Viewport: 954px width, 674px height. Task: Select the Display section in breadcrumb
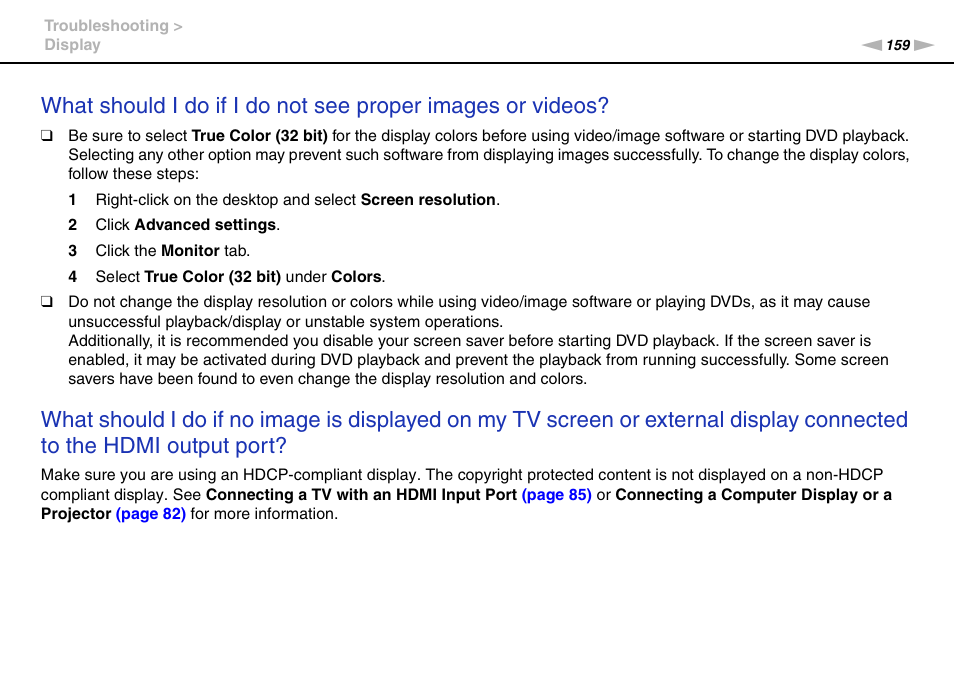(71, 44)
